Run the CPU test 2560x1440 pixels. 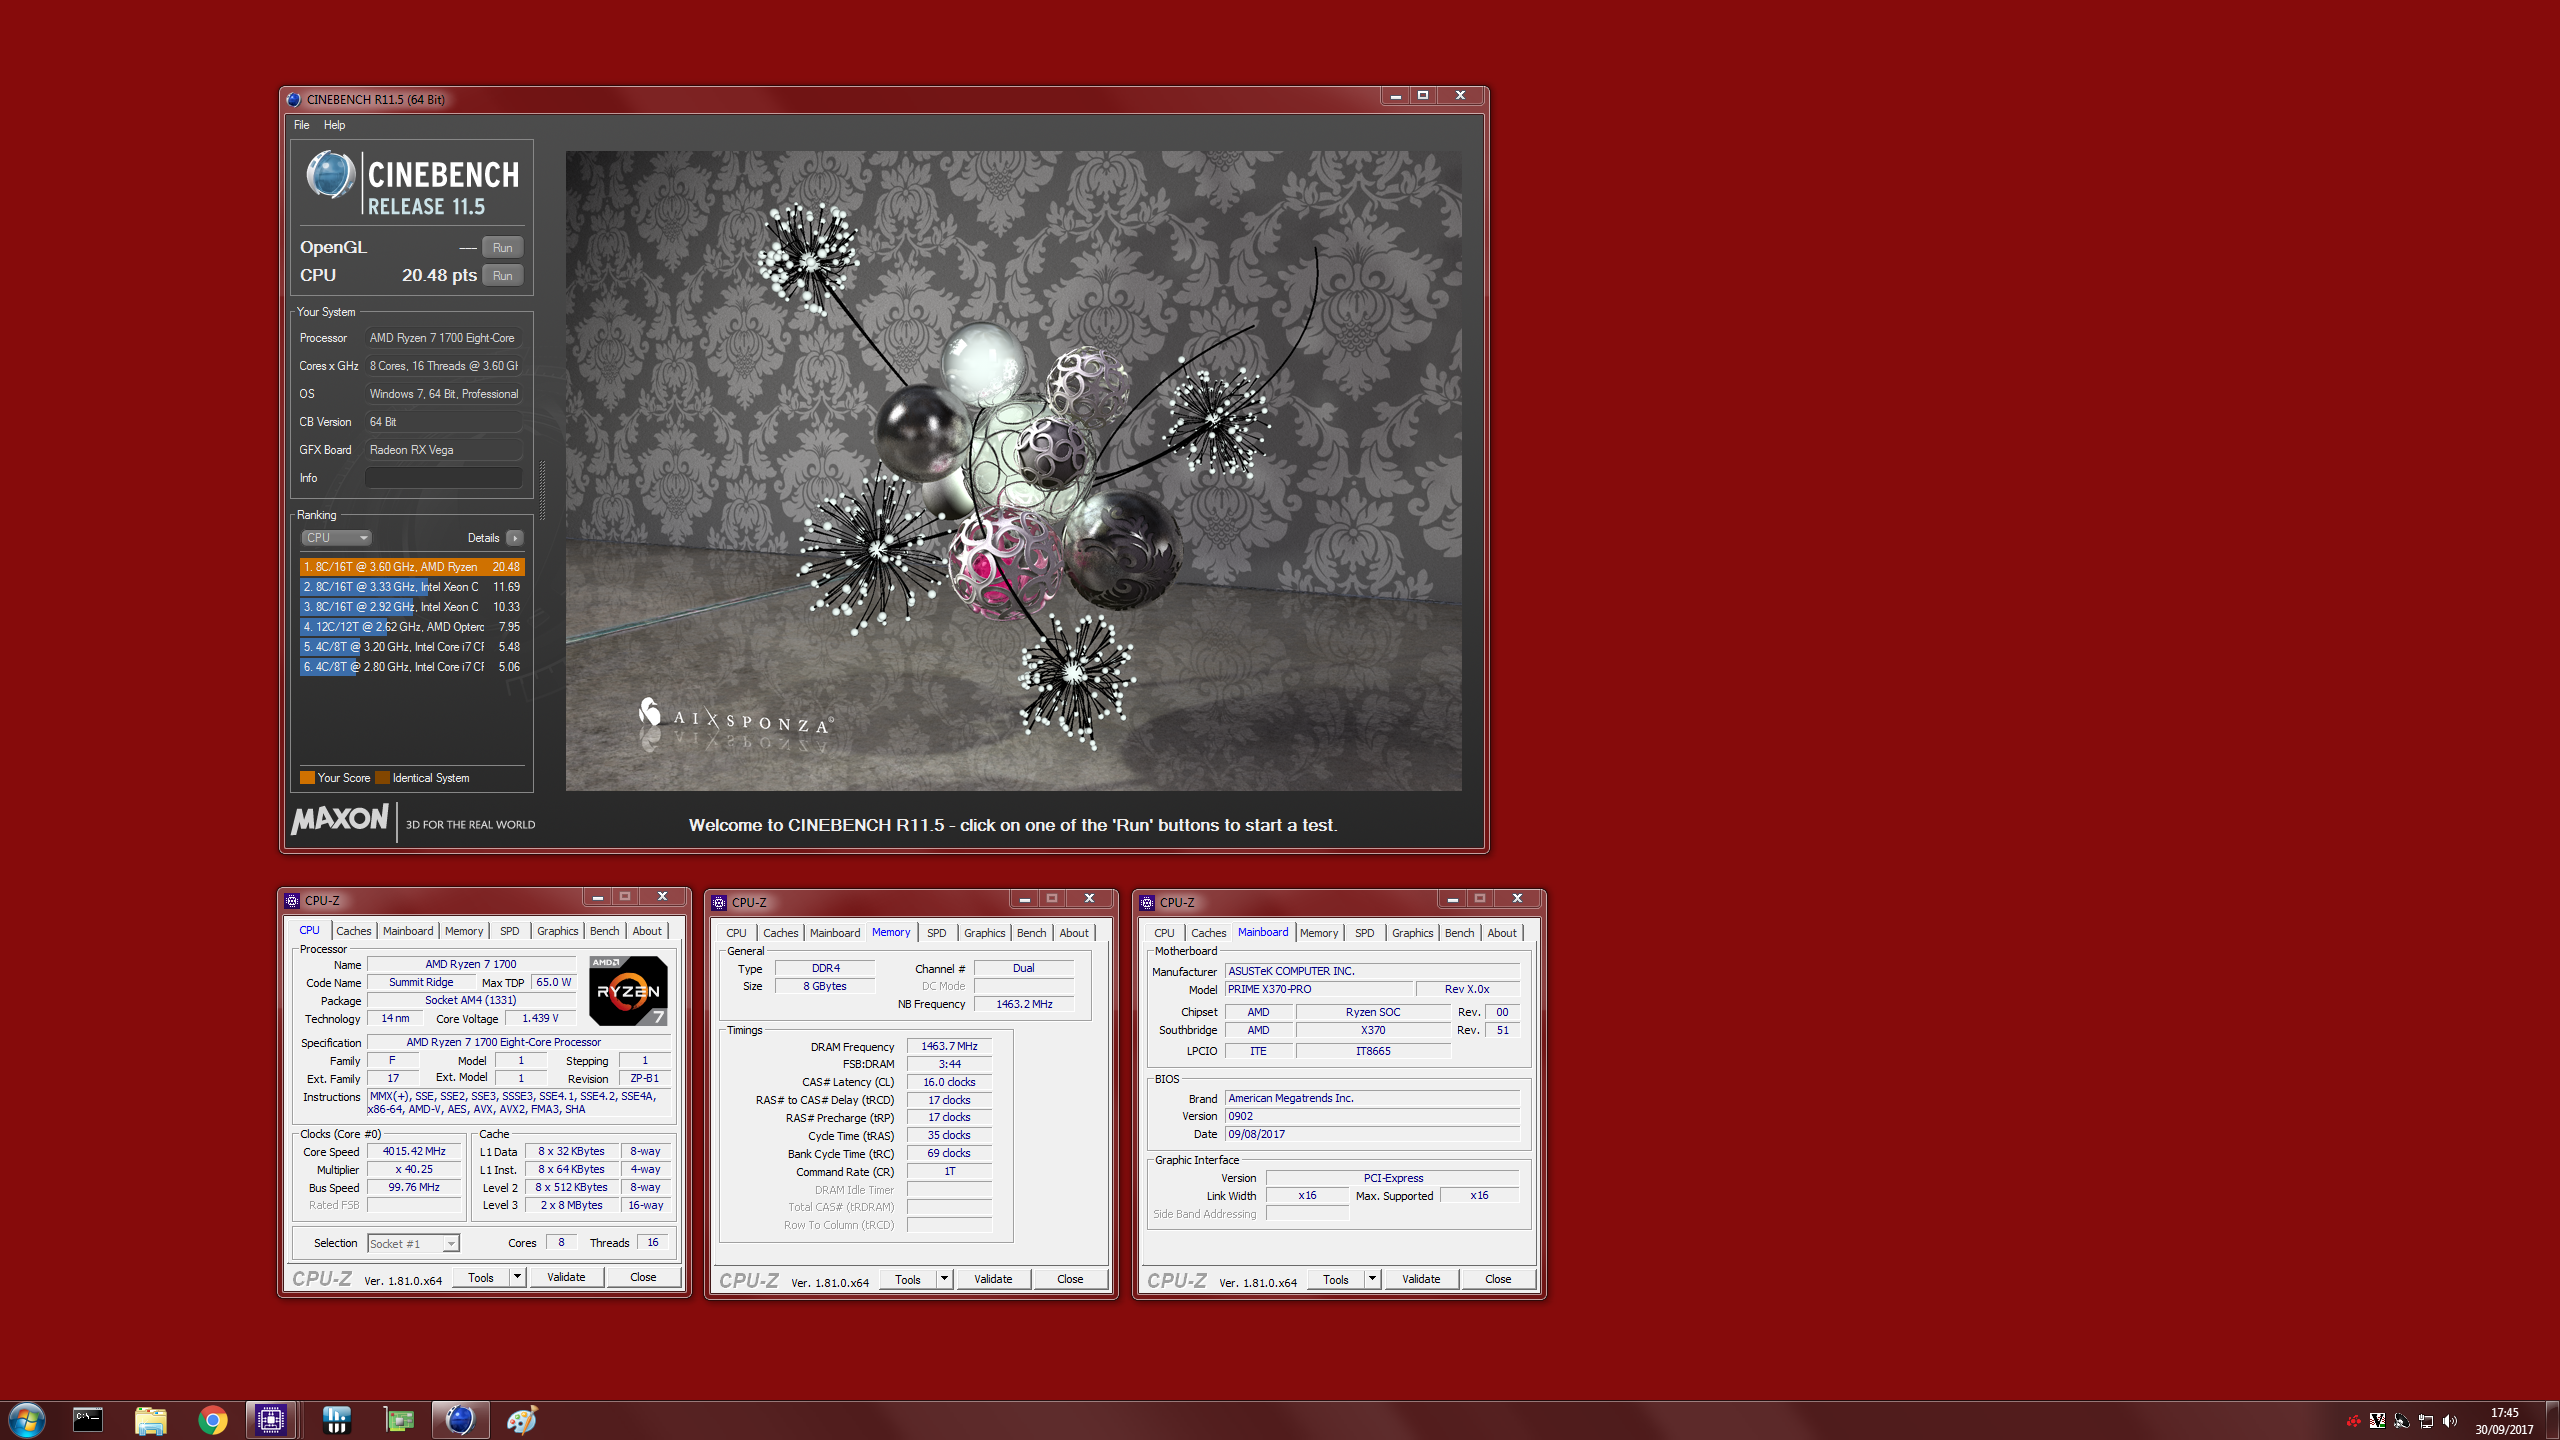coord(503,276)
